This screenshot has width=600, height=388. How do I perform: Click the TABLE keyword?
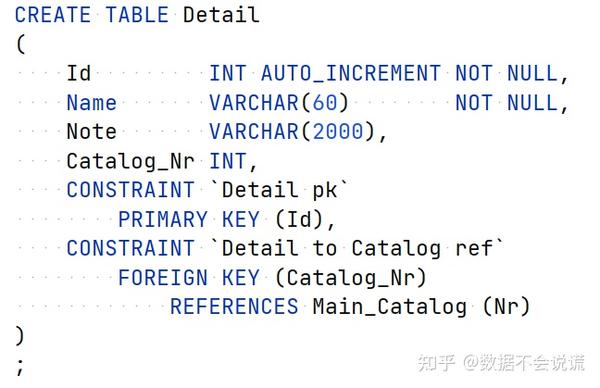[137, 15]
